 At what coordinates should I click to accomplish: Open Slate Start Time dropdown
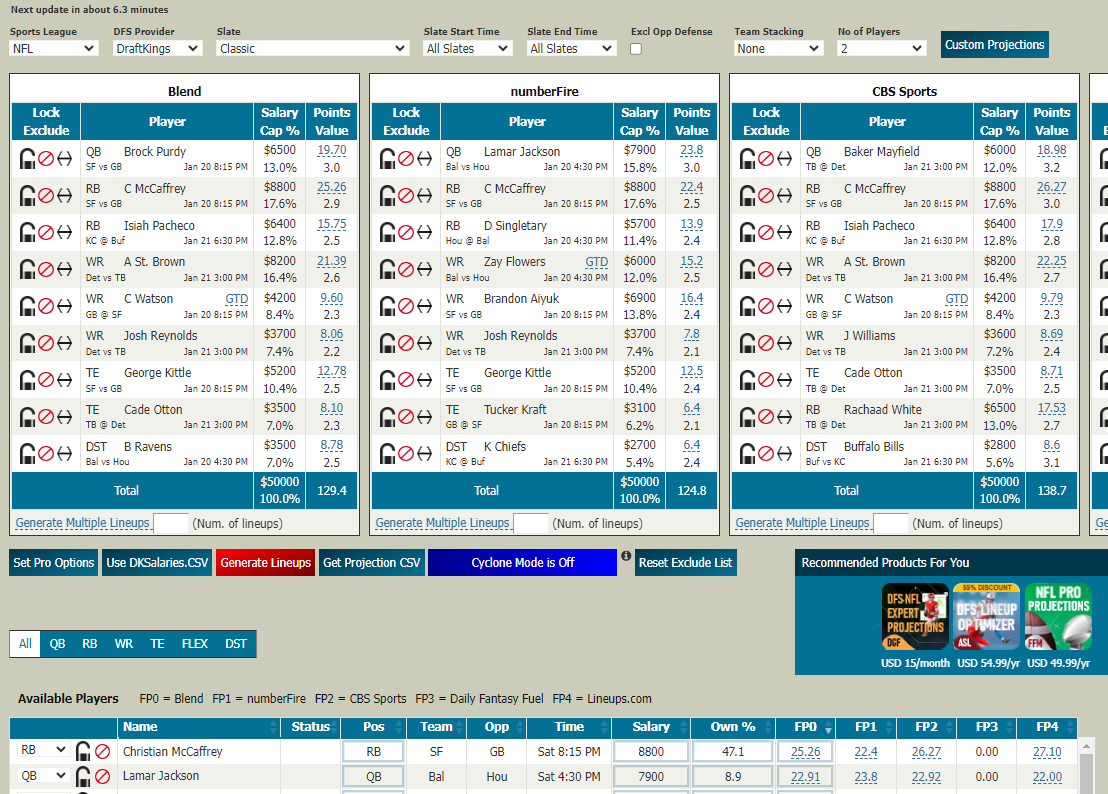pyautogui.click(x=468, y=48)
